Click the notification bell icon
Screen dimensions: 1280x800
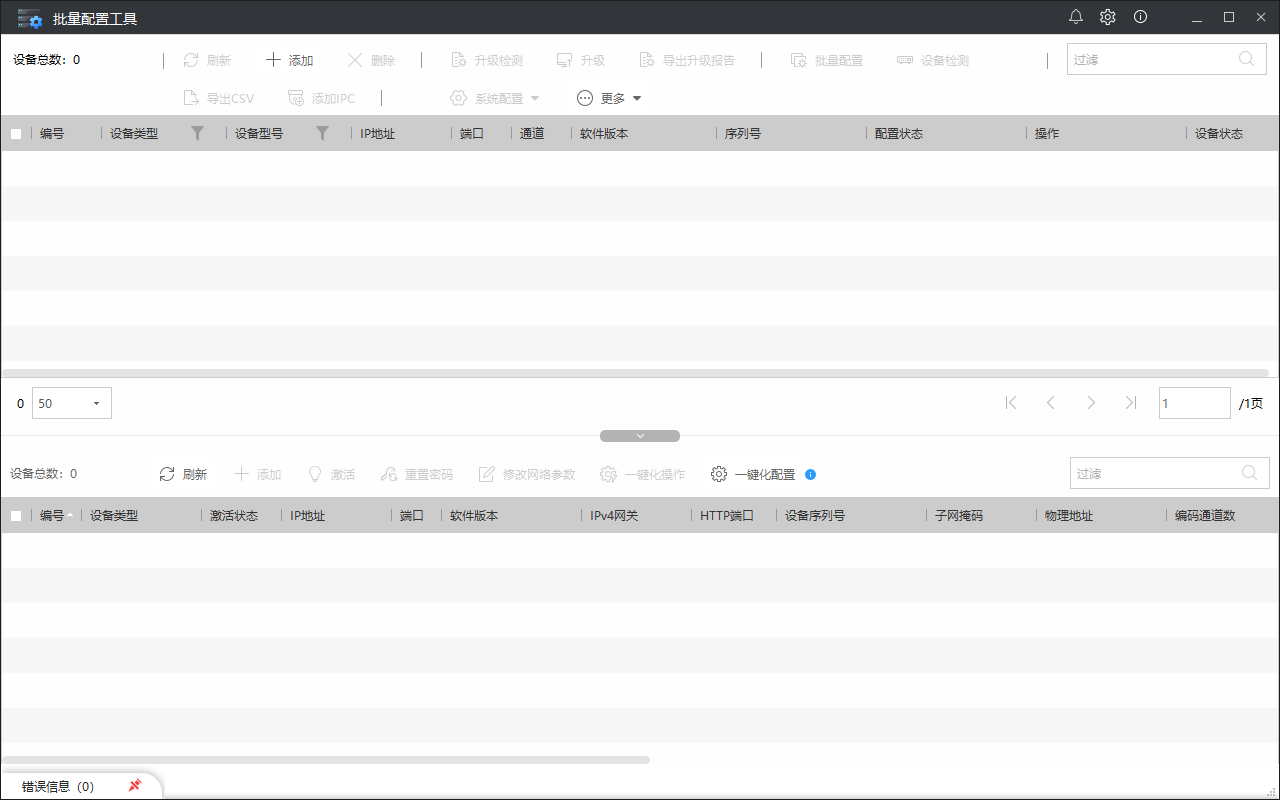[x=1076, y=17]
